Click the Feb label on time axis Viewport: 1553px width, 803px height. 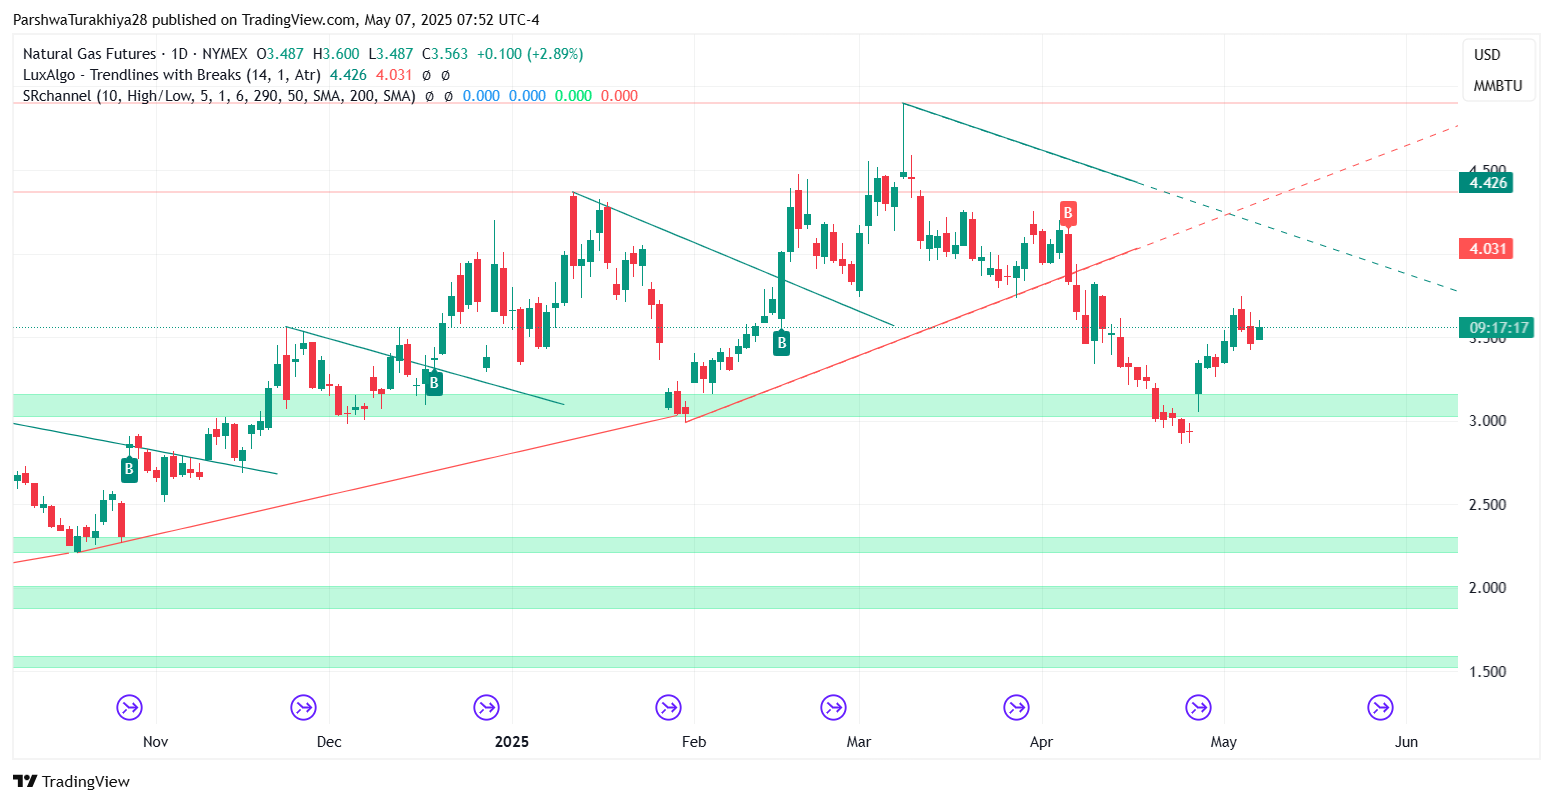pyautogui.click(x=693, y=742)
